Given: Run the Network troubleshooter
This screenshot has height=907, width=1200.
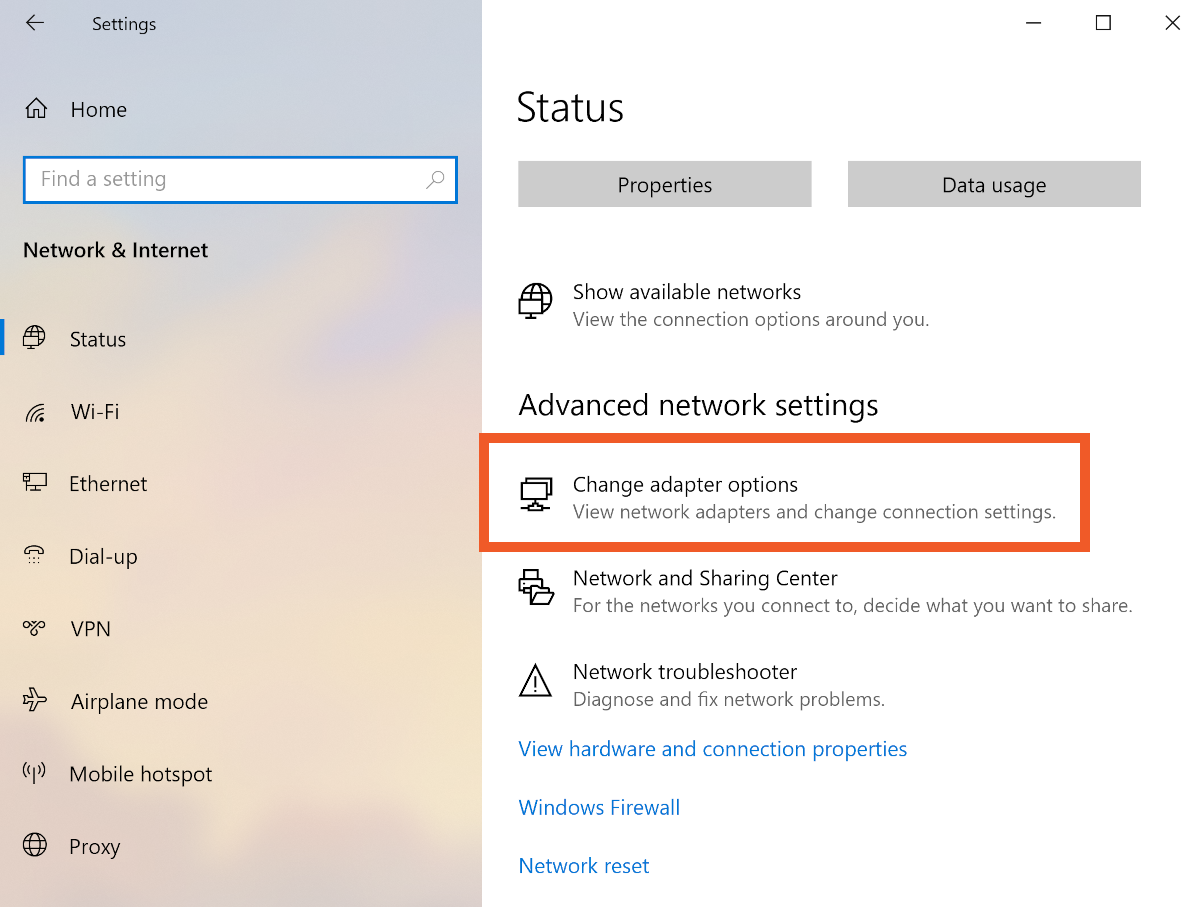Looking at the screenshot, I should pyautogui.click(x=685, y=672).
